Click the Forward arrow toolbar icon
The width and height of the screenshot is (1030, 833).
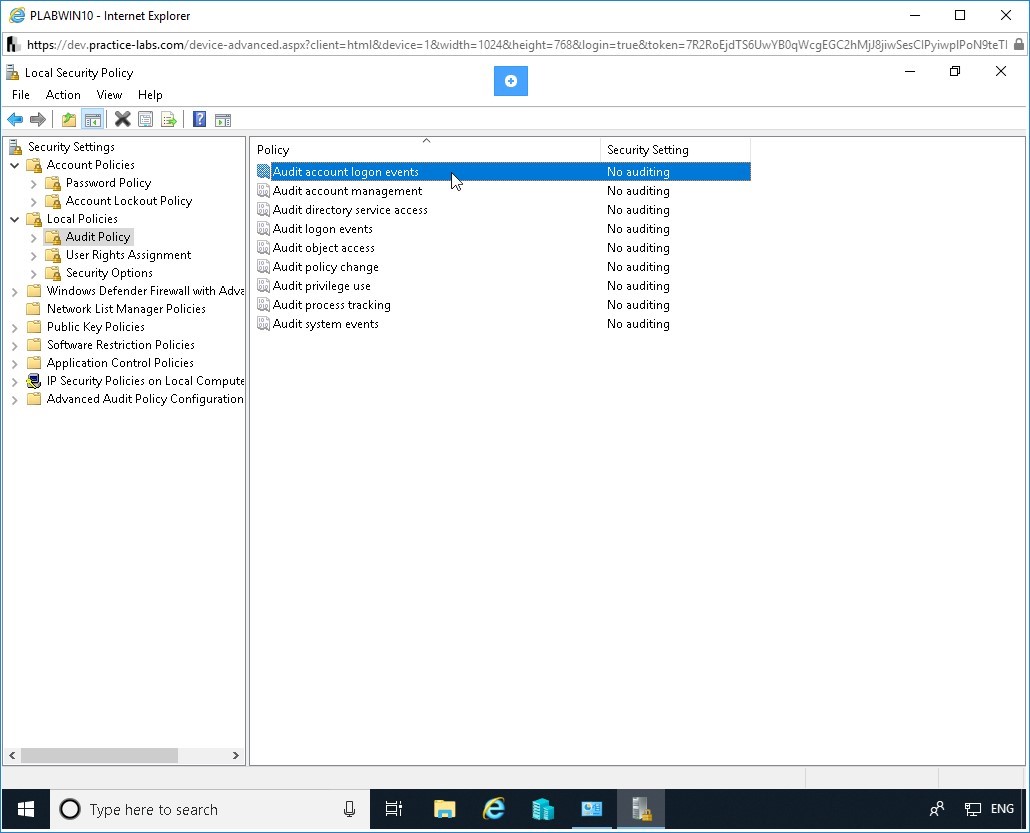(x=37, y=120)
